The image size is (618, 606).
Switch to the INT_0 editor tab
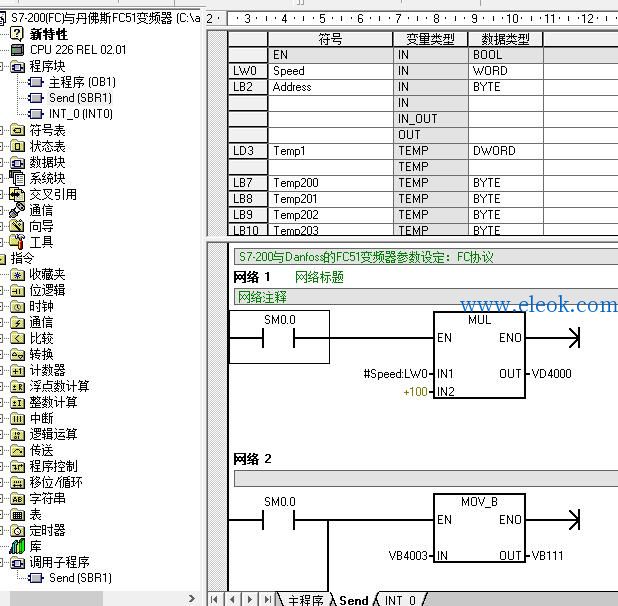coord(400,600)
